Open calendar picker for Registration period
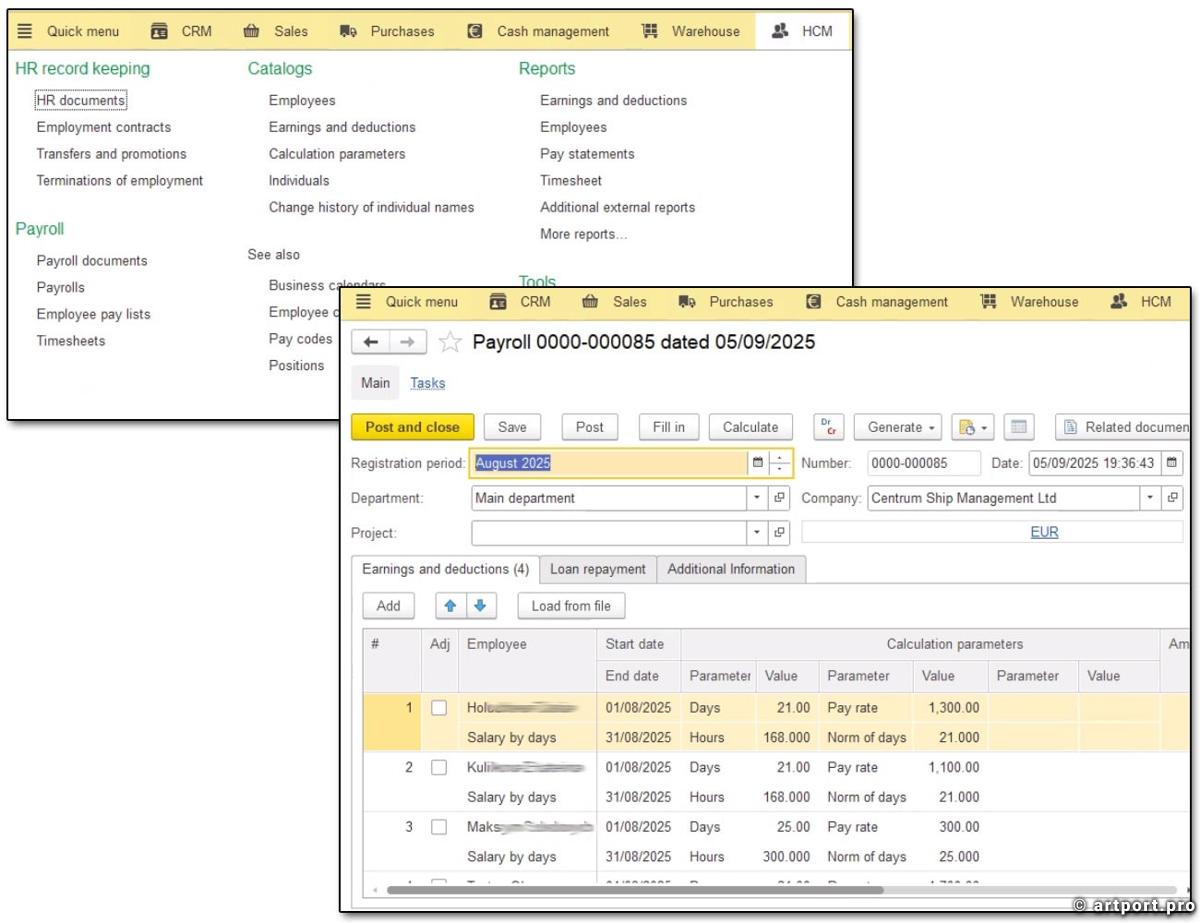 (757, 463)
